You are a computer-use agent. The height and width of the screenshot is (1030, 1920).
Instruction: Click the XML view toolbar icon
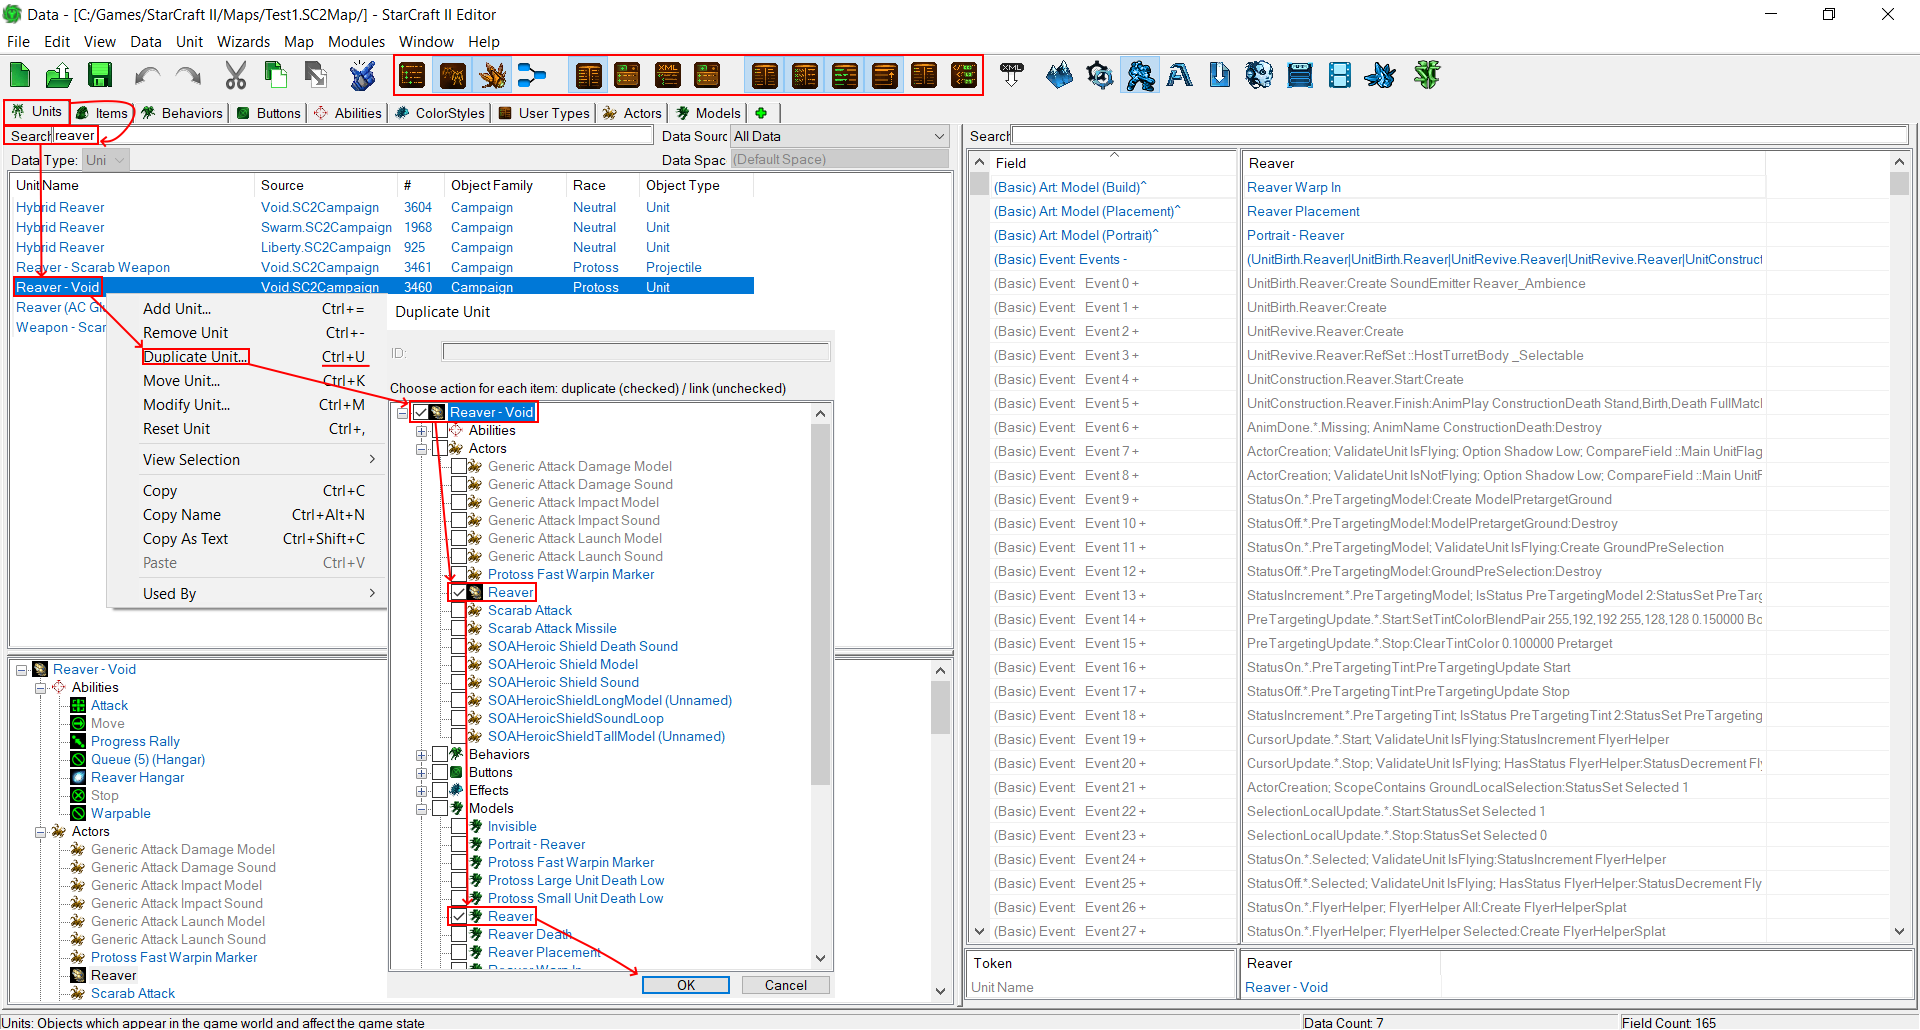coord(667,76)
